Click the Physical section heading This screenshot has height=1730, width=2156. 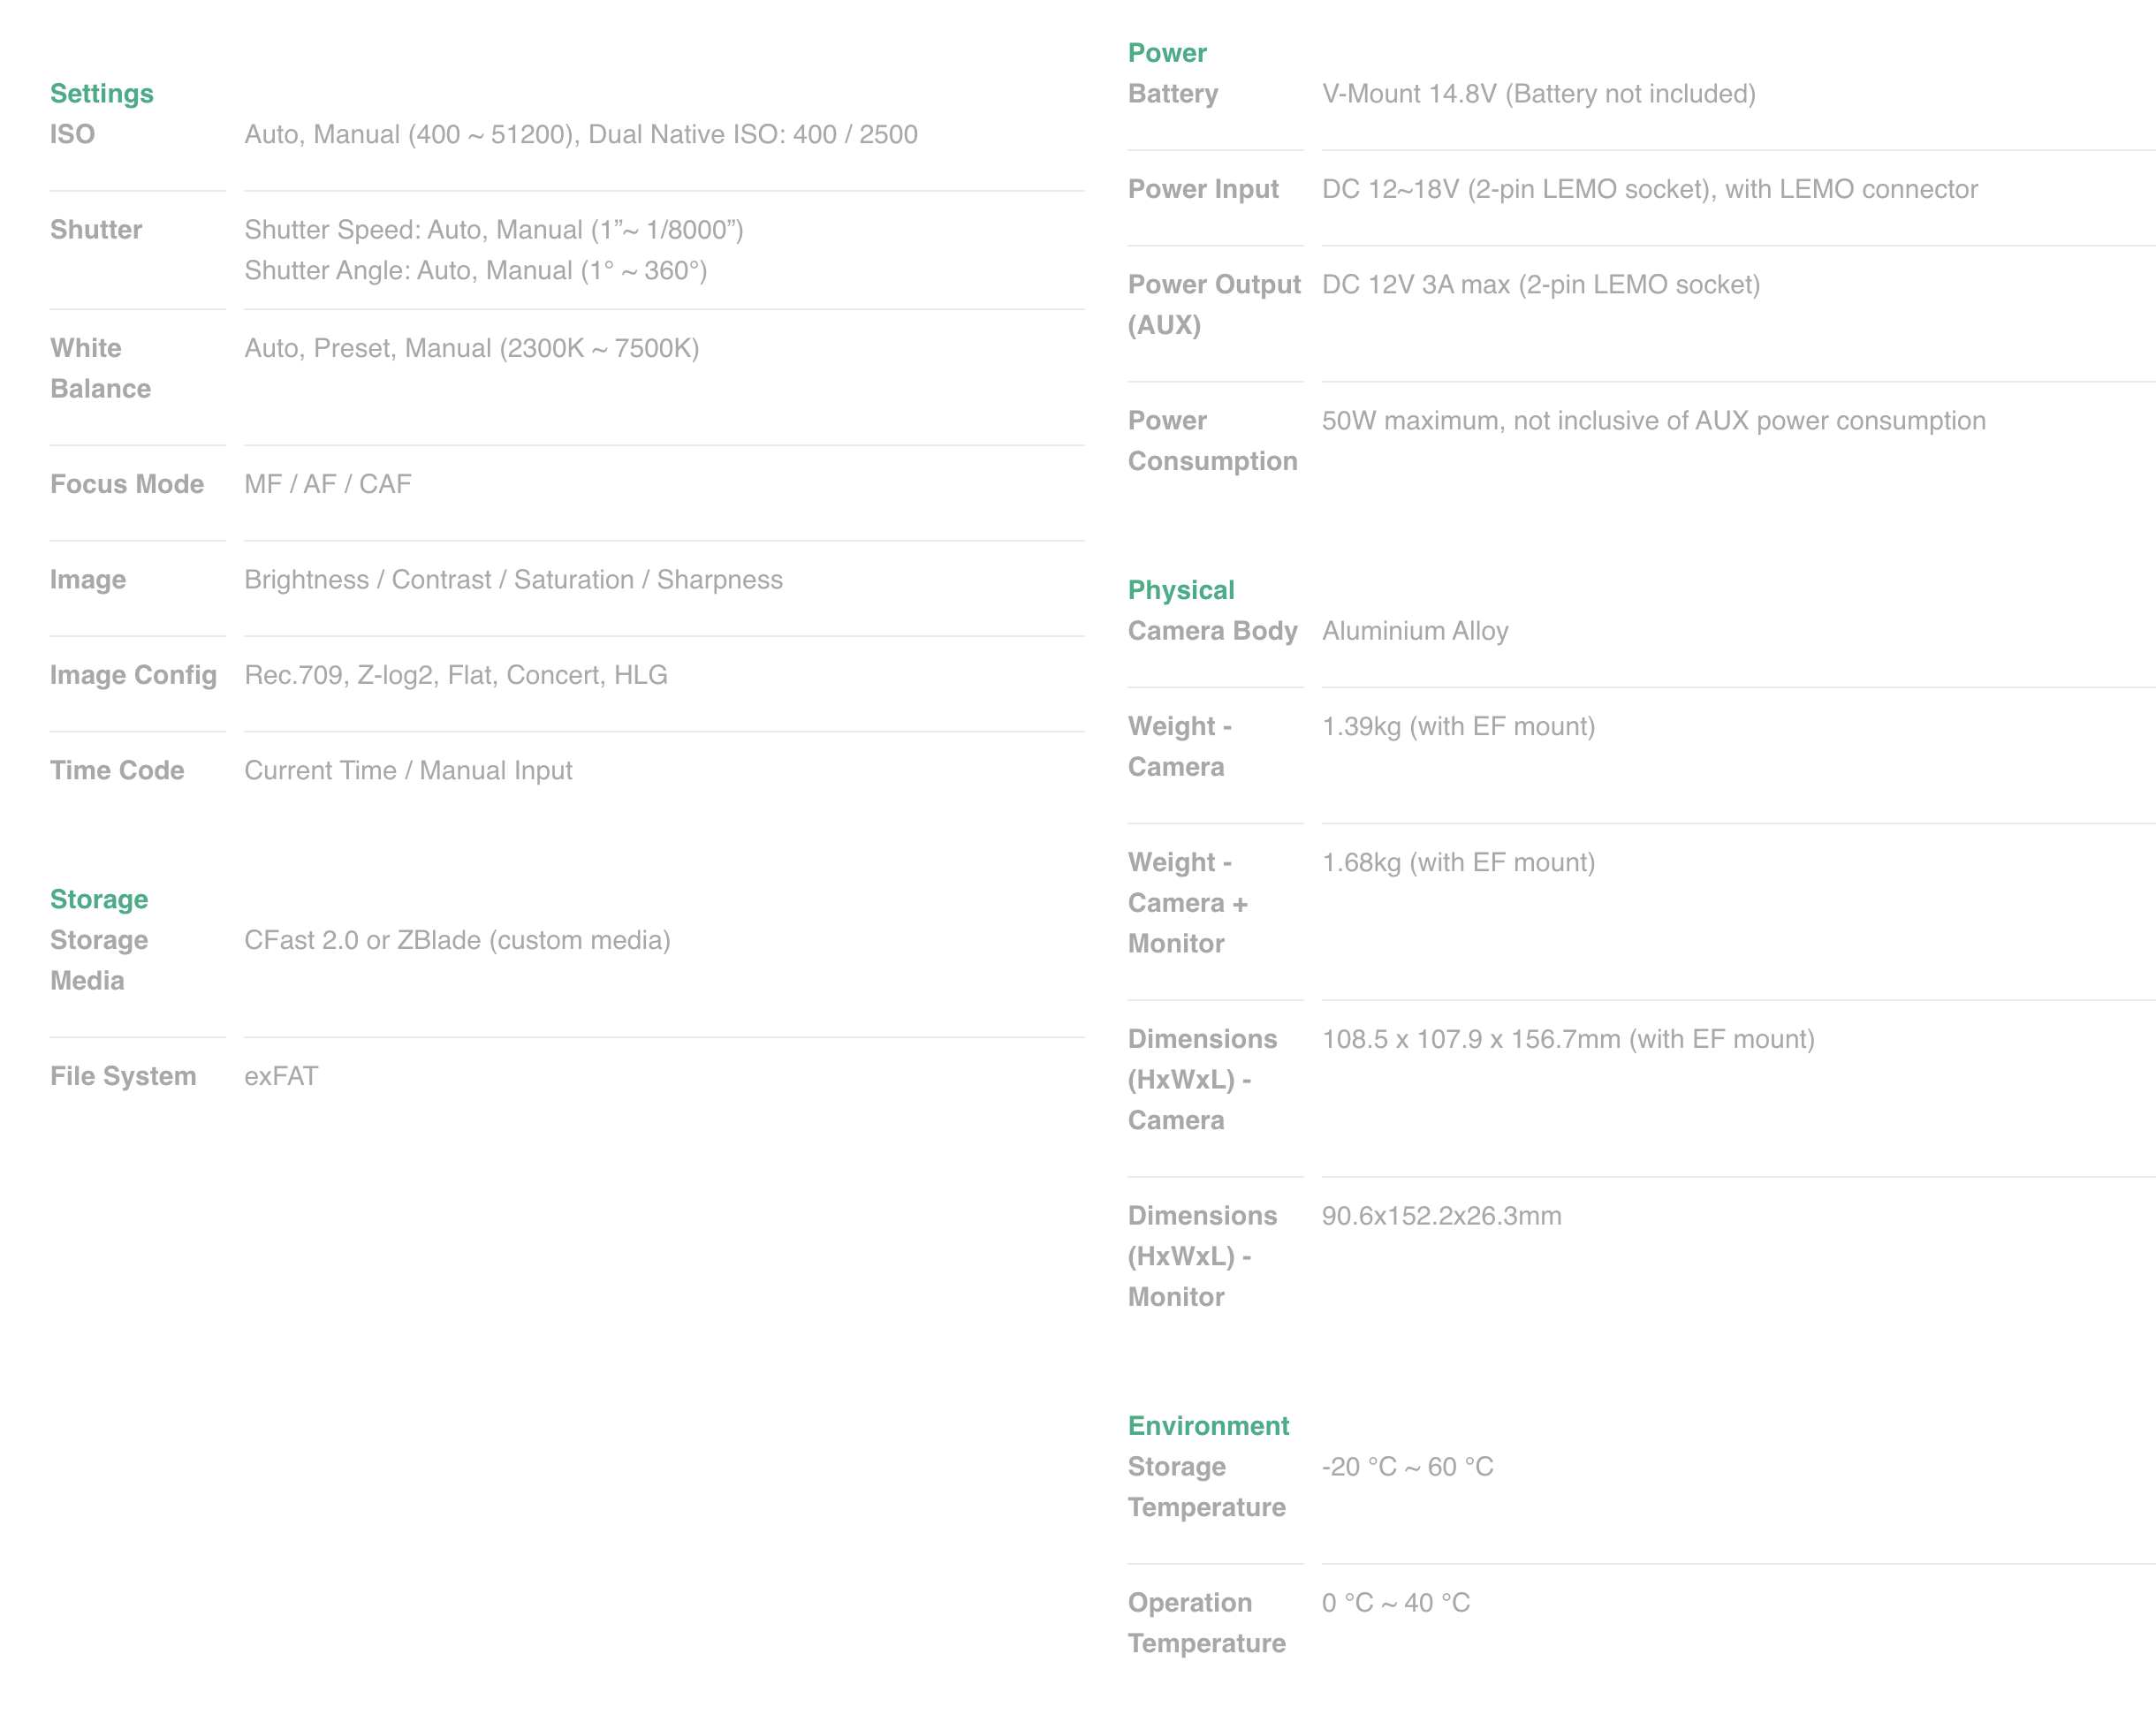[x=1180, y=589]
